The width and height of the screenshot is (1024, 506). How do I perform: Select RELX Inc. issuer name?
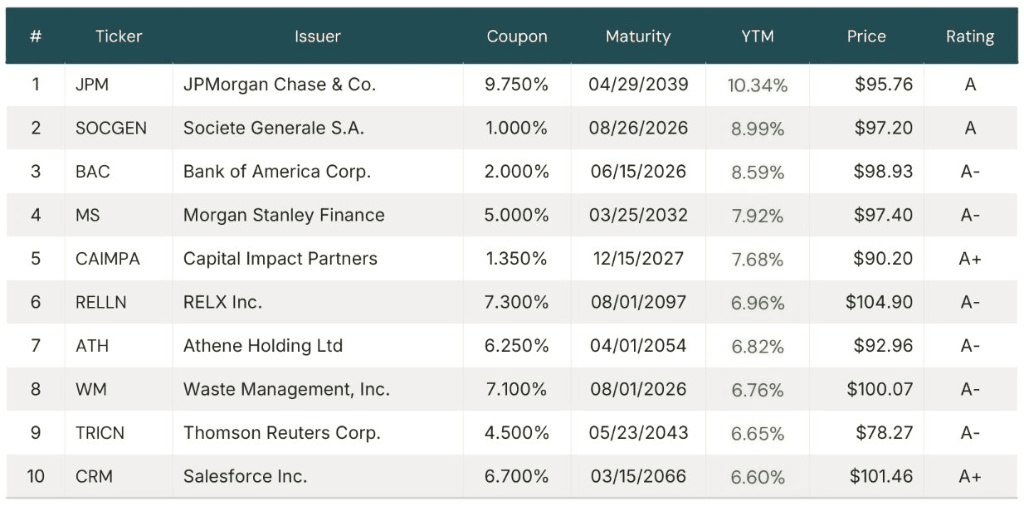pos(223,302)
